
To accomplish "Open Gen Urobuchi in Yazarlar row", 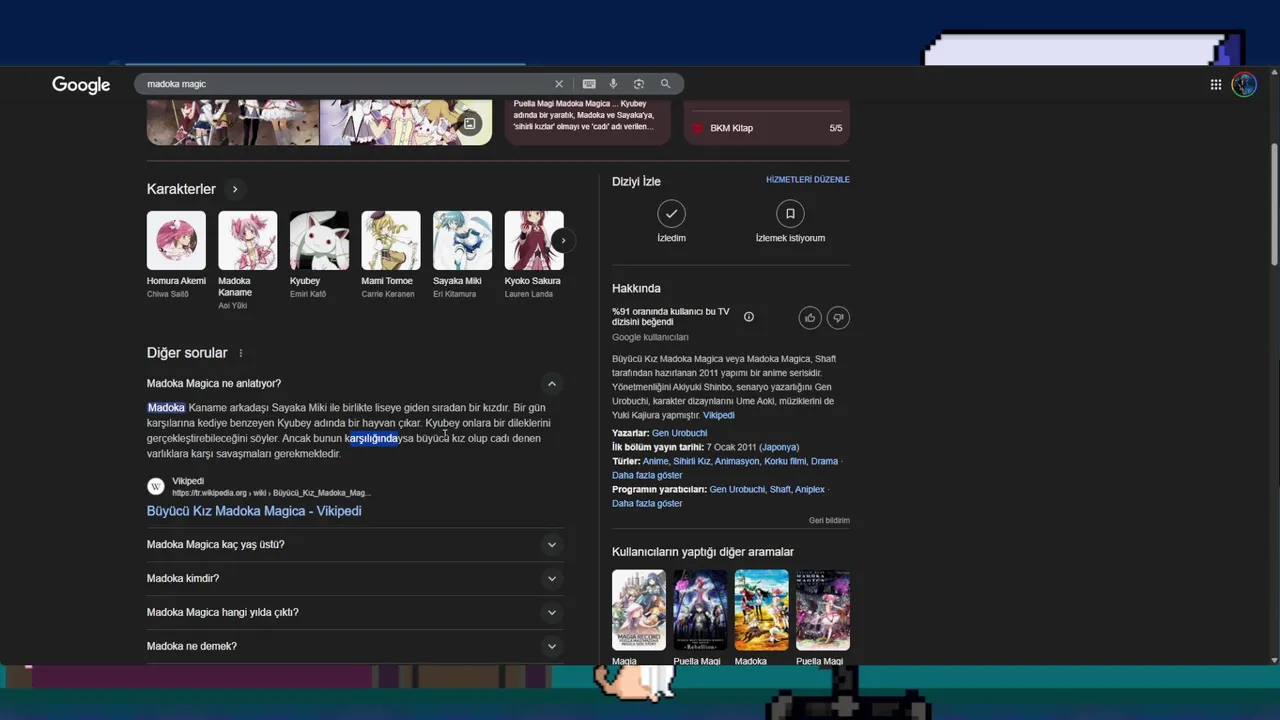I will (x=679, y=433).
